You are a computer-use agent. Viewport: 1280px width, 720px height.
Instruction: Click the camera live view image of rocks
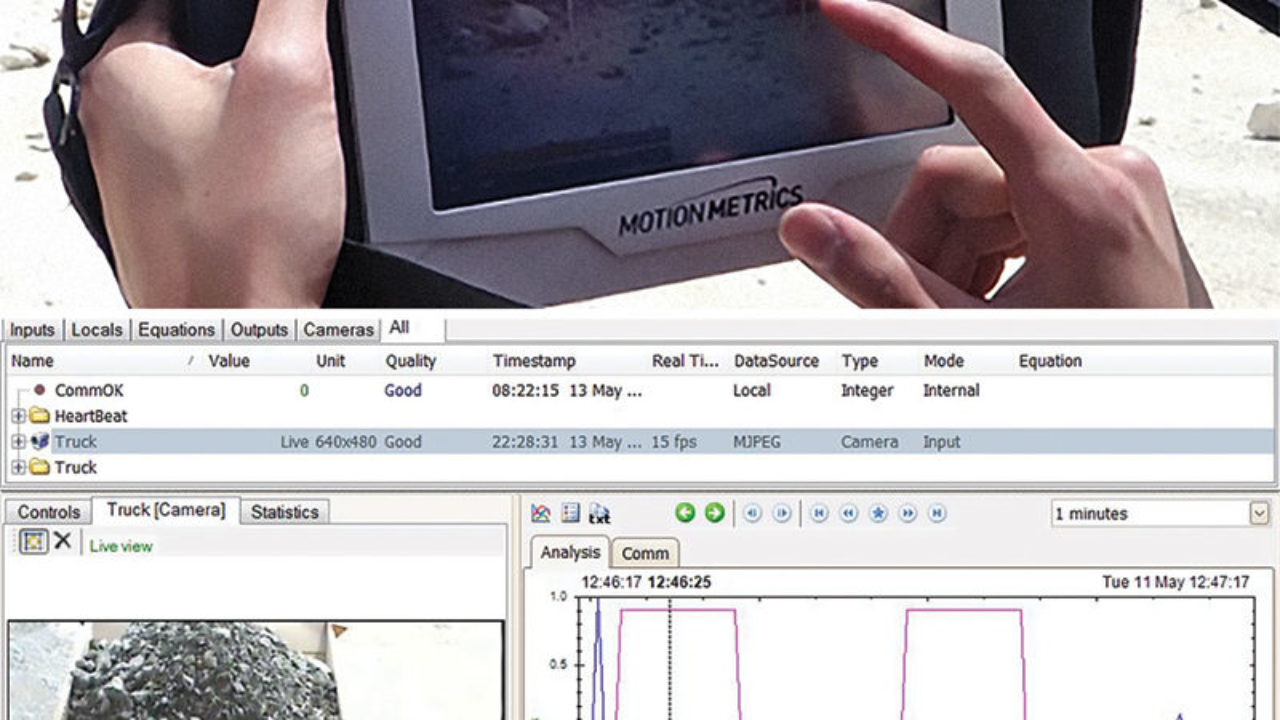(x=256, y=670)
